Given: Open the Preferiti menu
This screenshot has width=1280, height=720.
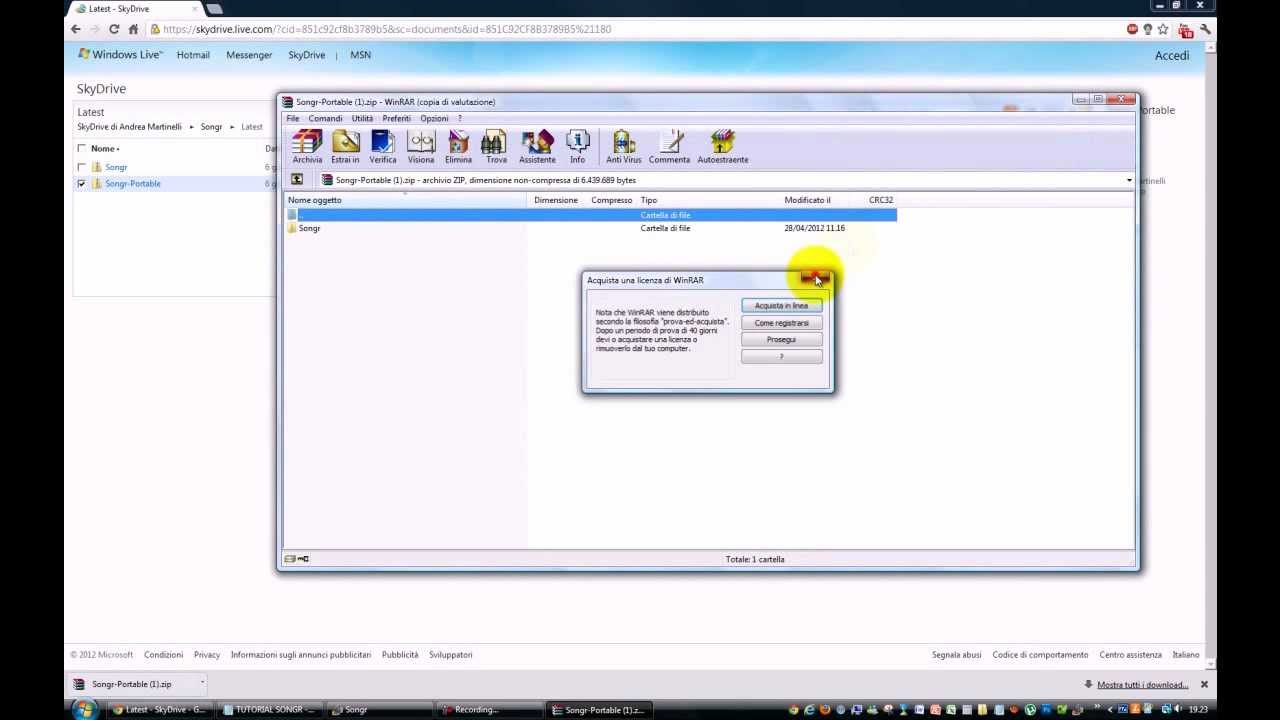Looking at the screenshot, I should (396, 118).
